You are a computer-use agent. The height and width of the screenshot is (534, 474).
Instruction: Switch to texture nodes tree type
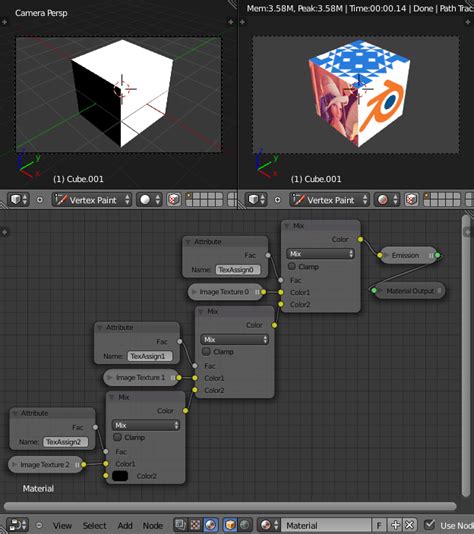tap(195, 525)
